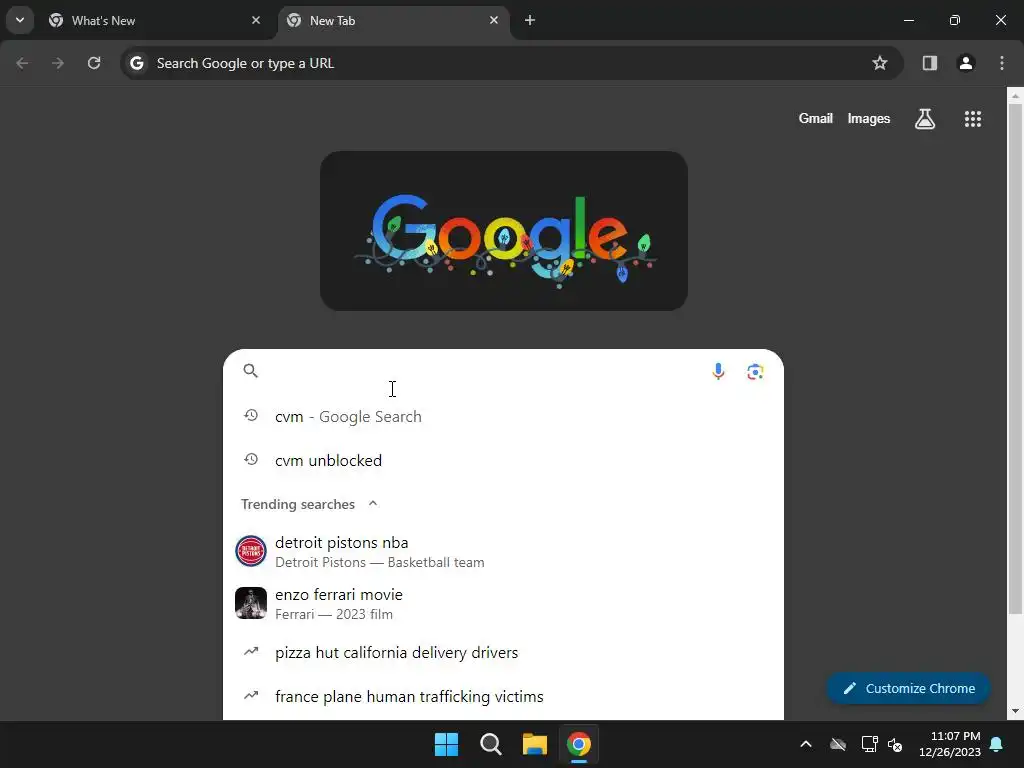Click the Ferrari film poster thumbnail

pyautogui.click(x=251, y=603)
